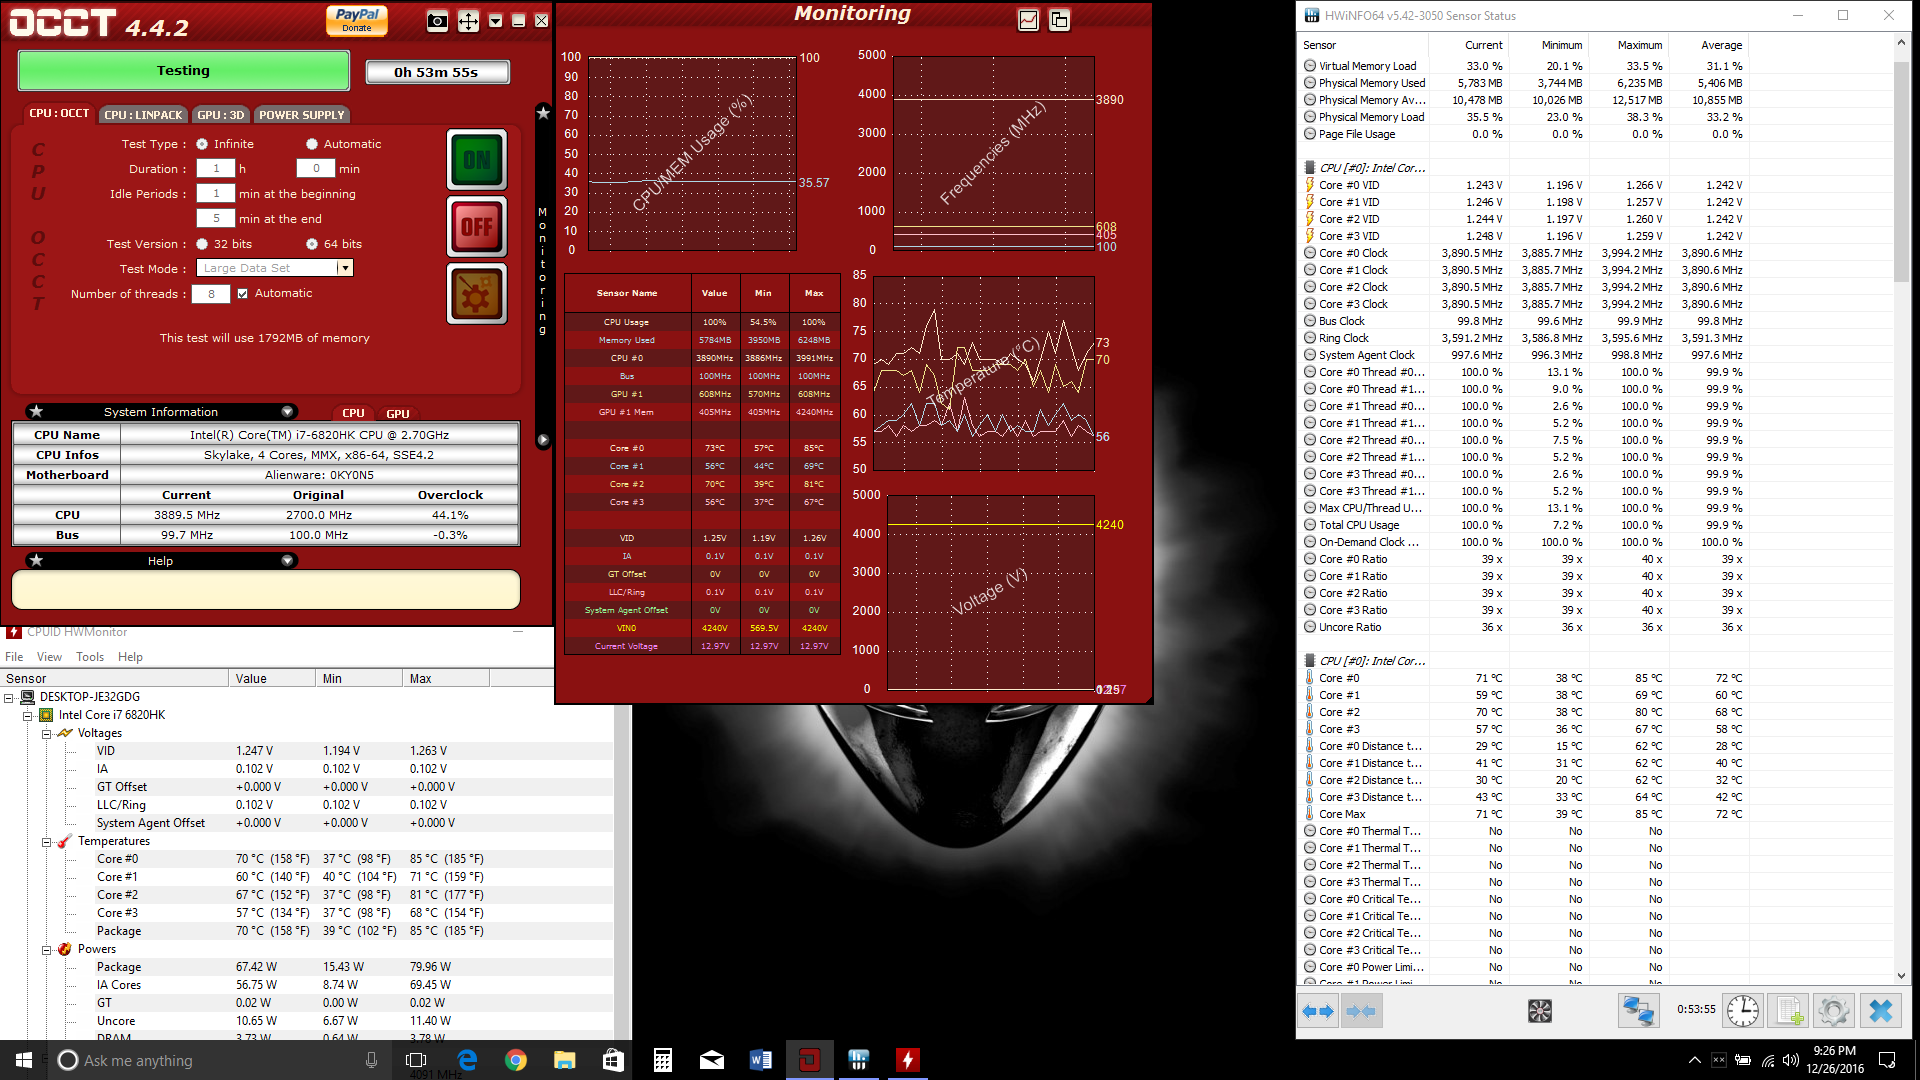Collapse the Temperatures tree group
This screenshot has height=1080, width=1920.
click(x=46, y=842)
